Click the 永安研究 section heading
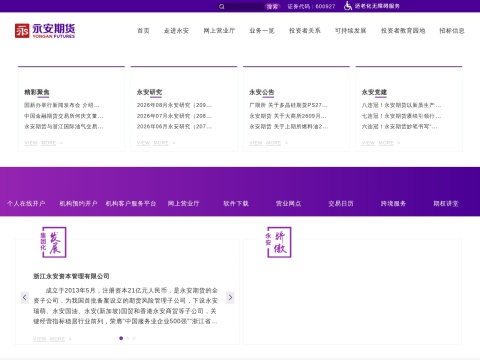This screenshot has height=360, width=480. click(x=149, y=92)
